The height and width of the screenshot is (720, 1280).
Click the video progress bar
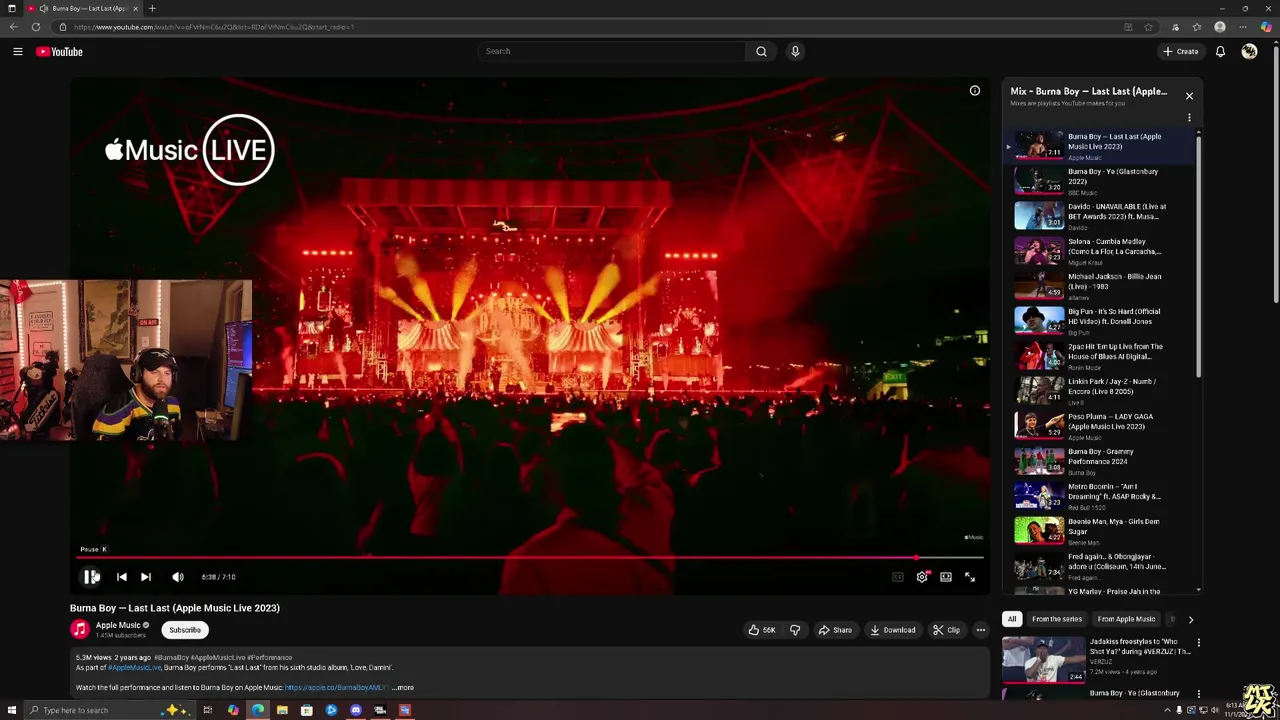coord(530,558)
